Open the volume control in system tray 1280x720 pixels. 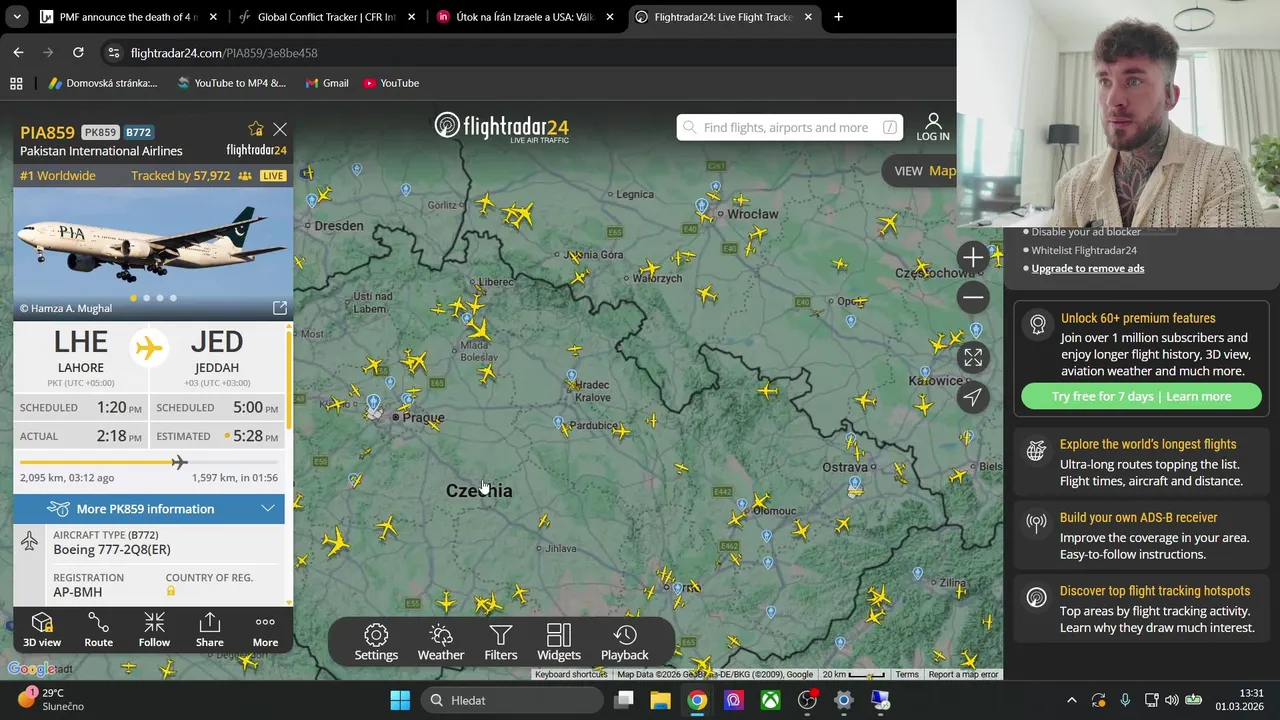pos(1171,700)
